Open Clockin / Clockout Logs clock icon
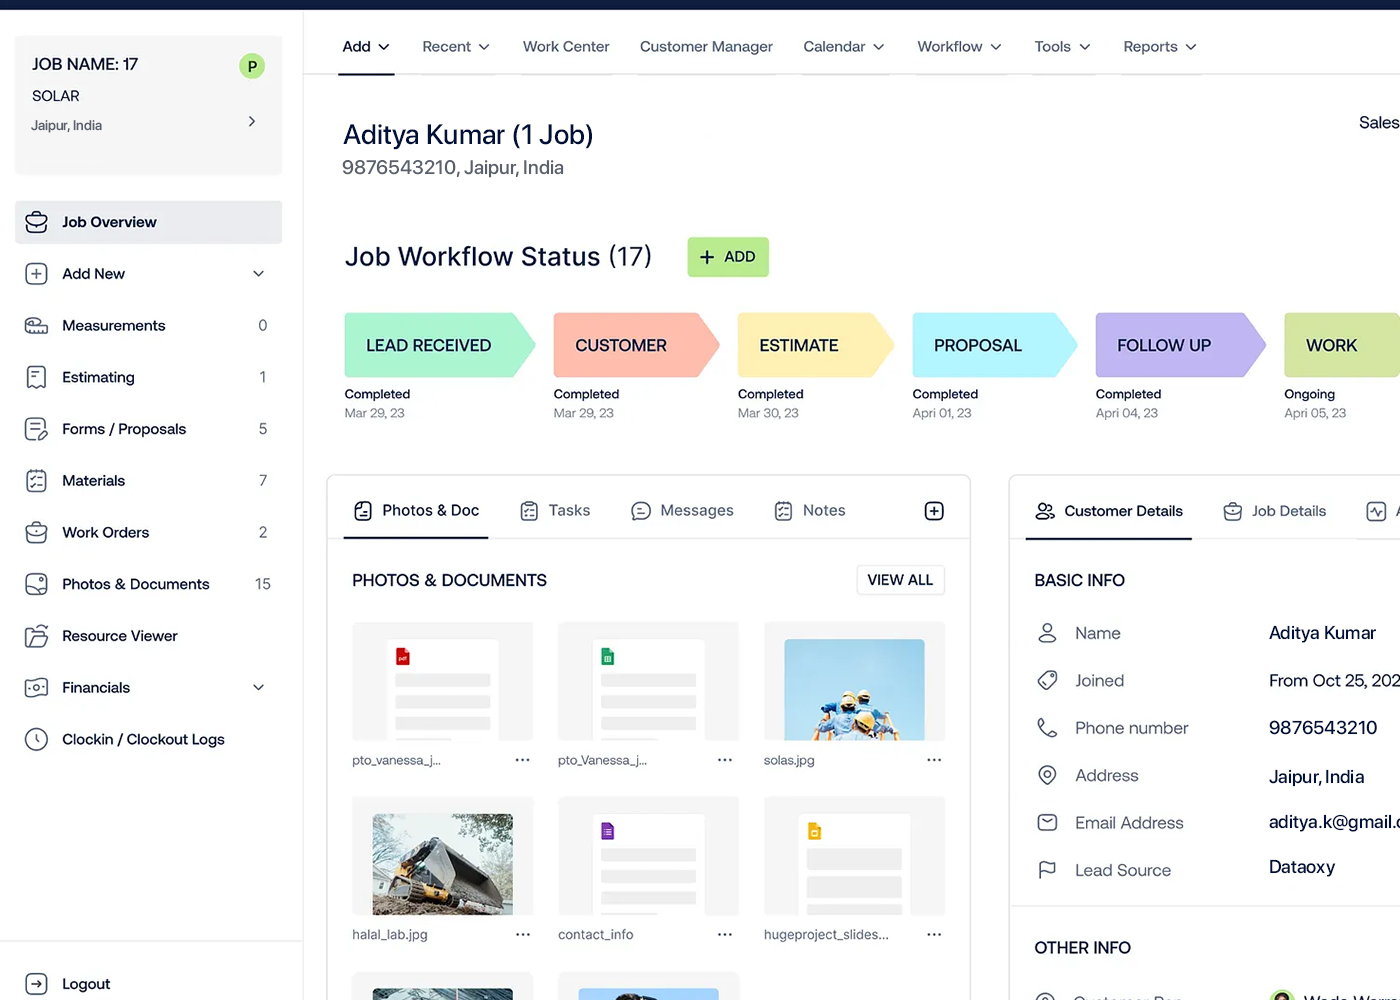This screenshot has height=1000, width=1400. (36, 739)
